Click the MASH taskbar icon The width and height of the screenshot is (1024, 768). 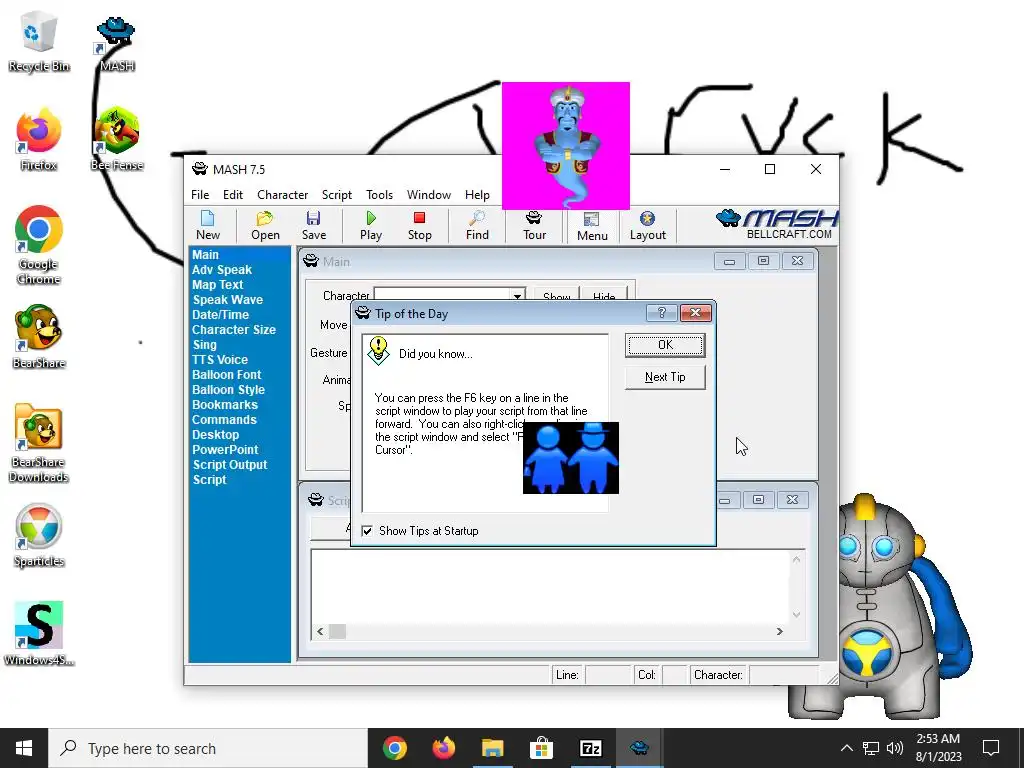pos(639,748)
